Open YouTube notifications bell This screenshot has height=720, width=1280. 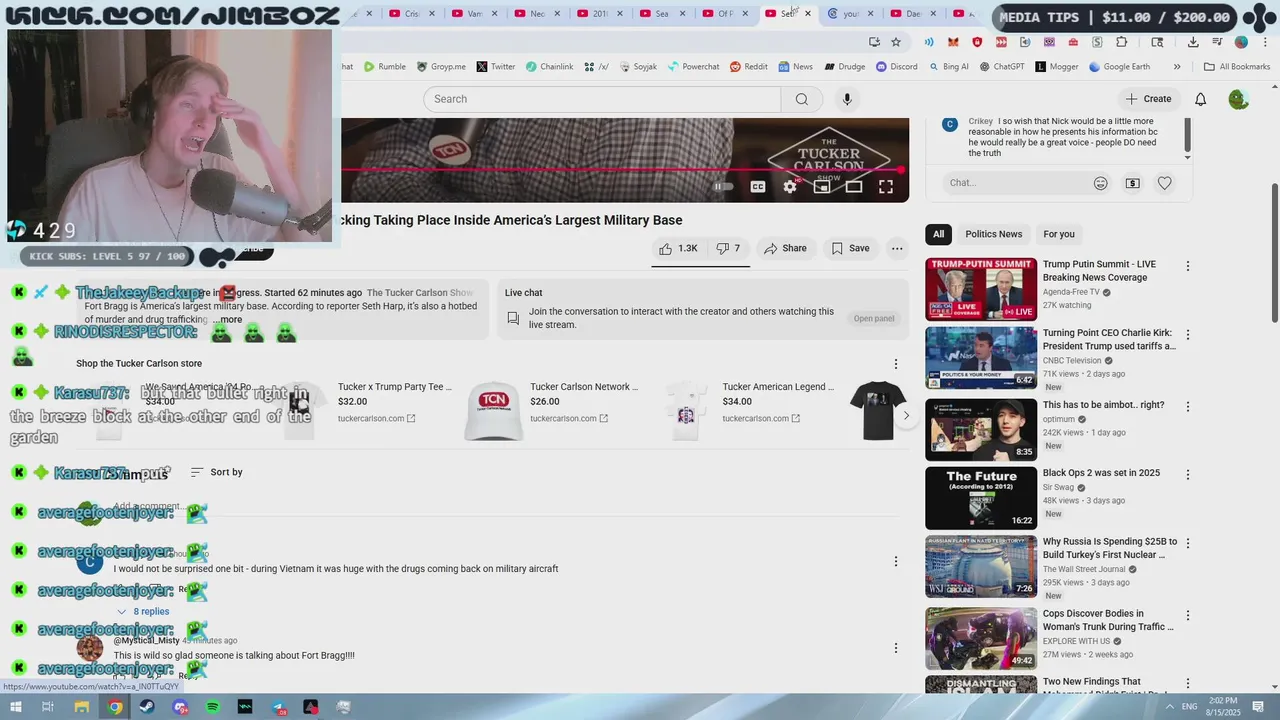point(1201,99)
